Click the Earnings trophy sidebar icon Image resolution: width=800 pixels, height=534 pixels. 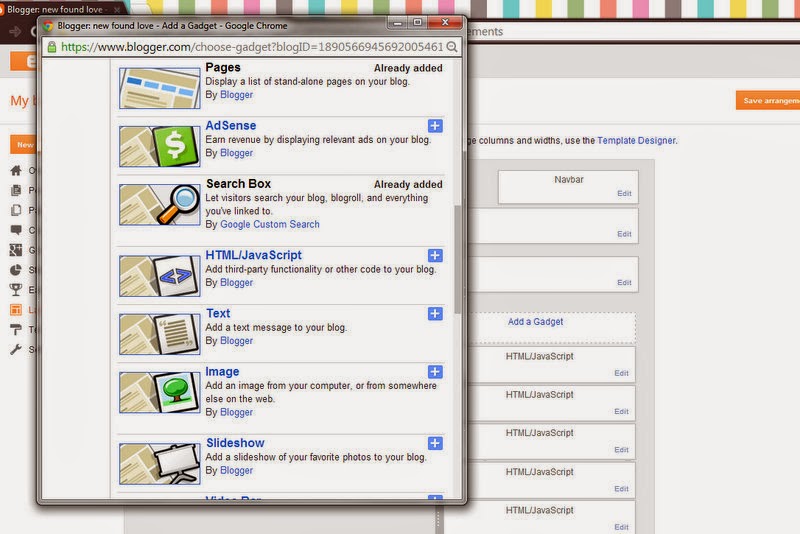click(16, 290)
